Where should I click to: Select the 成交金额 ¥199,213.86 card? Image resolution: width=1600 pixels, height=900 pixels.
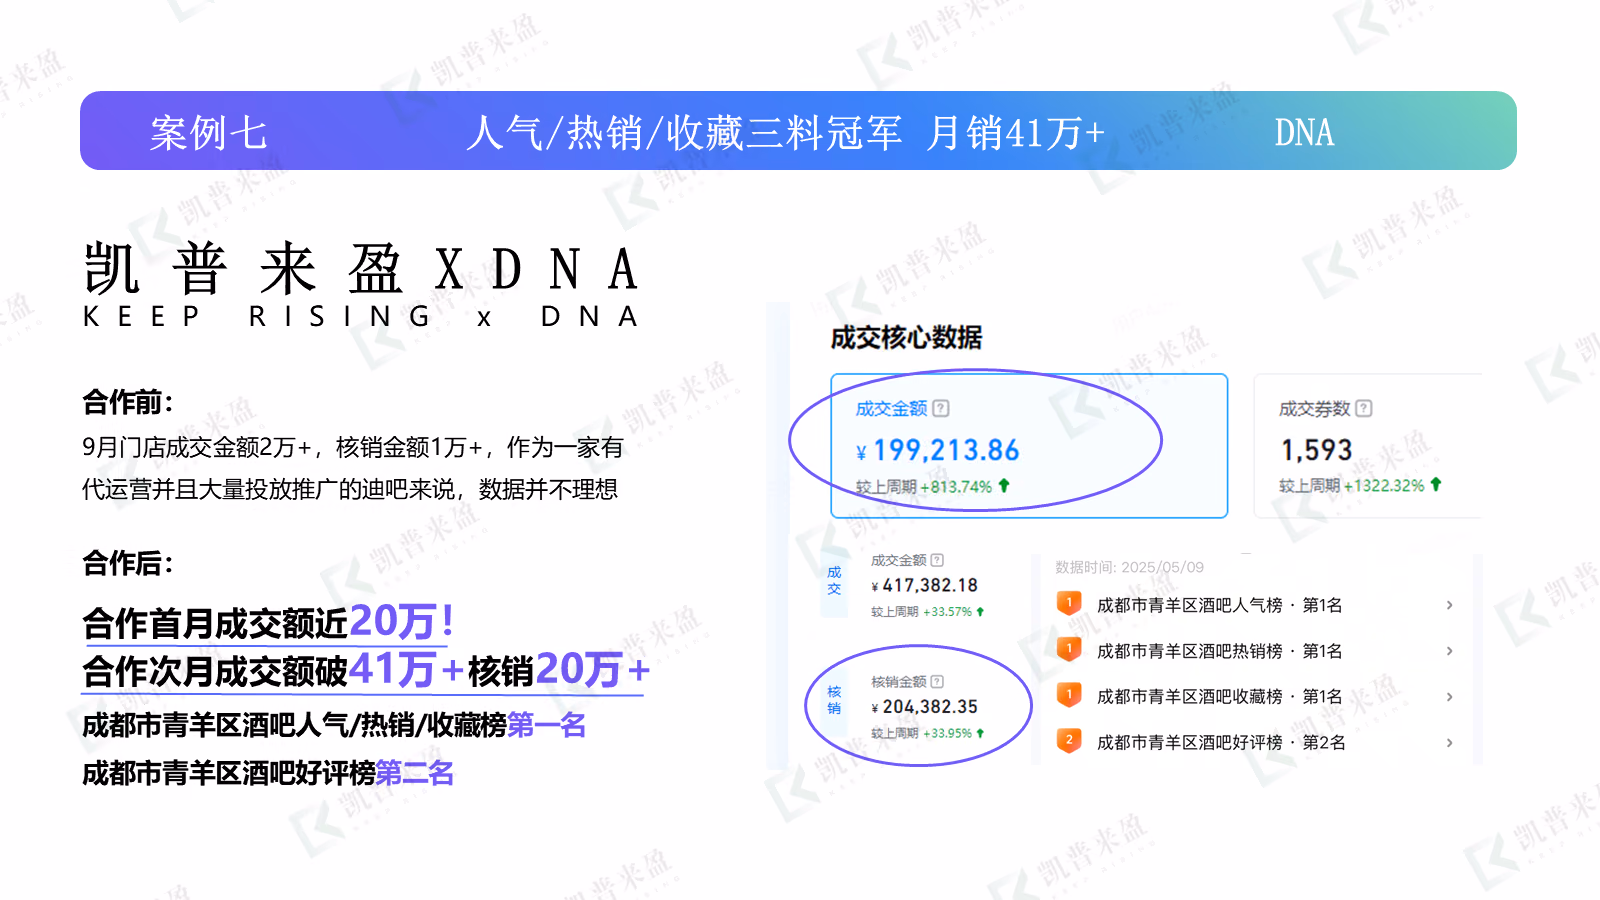pos(1029,446)
